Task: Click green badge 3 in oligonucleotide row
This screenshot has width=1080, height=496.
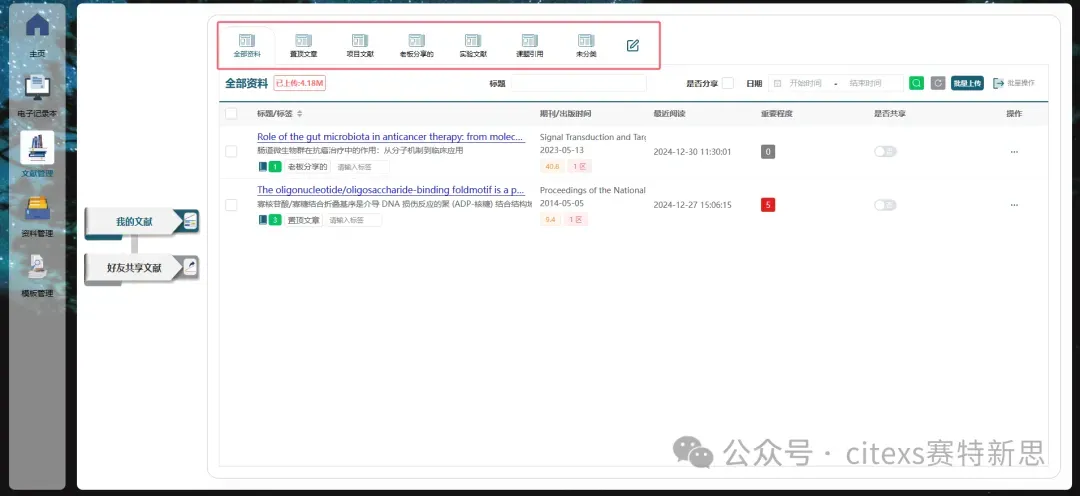Action: point(275,220)
